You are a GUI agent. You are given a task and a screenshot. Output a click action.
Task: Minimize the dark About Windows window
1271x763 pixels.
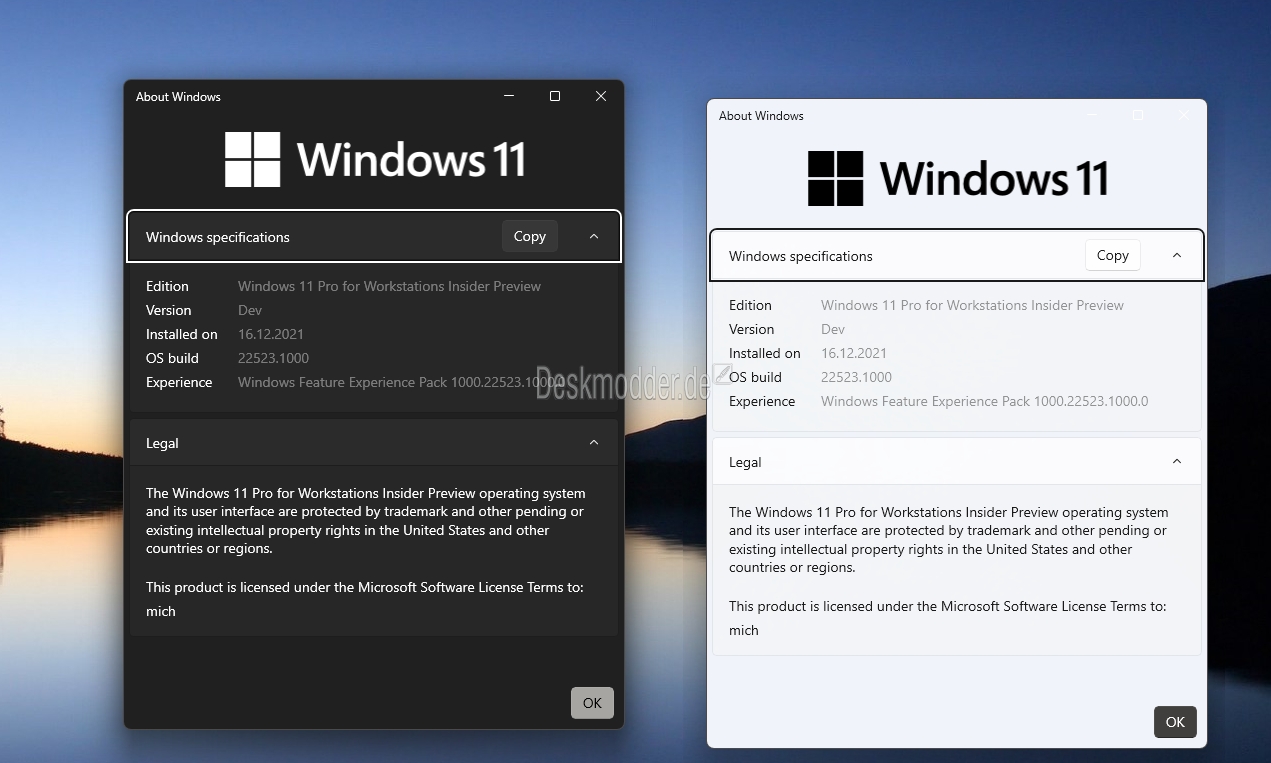tap(509, 96)
